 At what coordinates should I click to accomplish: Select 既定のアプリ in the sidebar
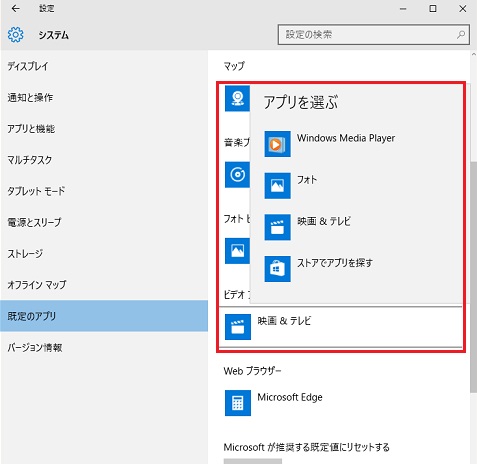click(104, 316)
